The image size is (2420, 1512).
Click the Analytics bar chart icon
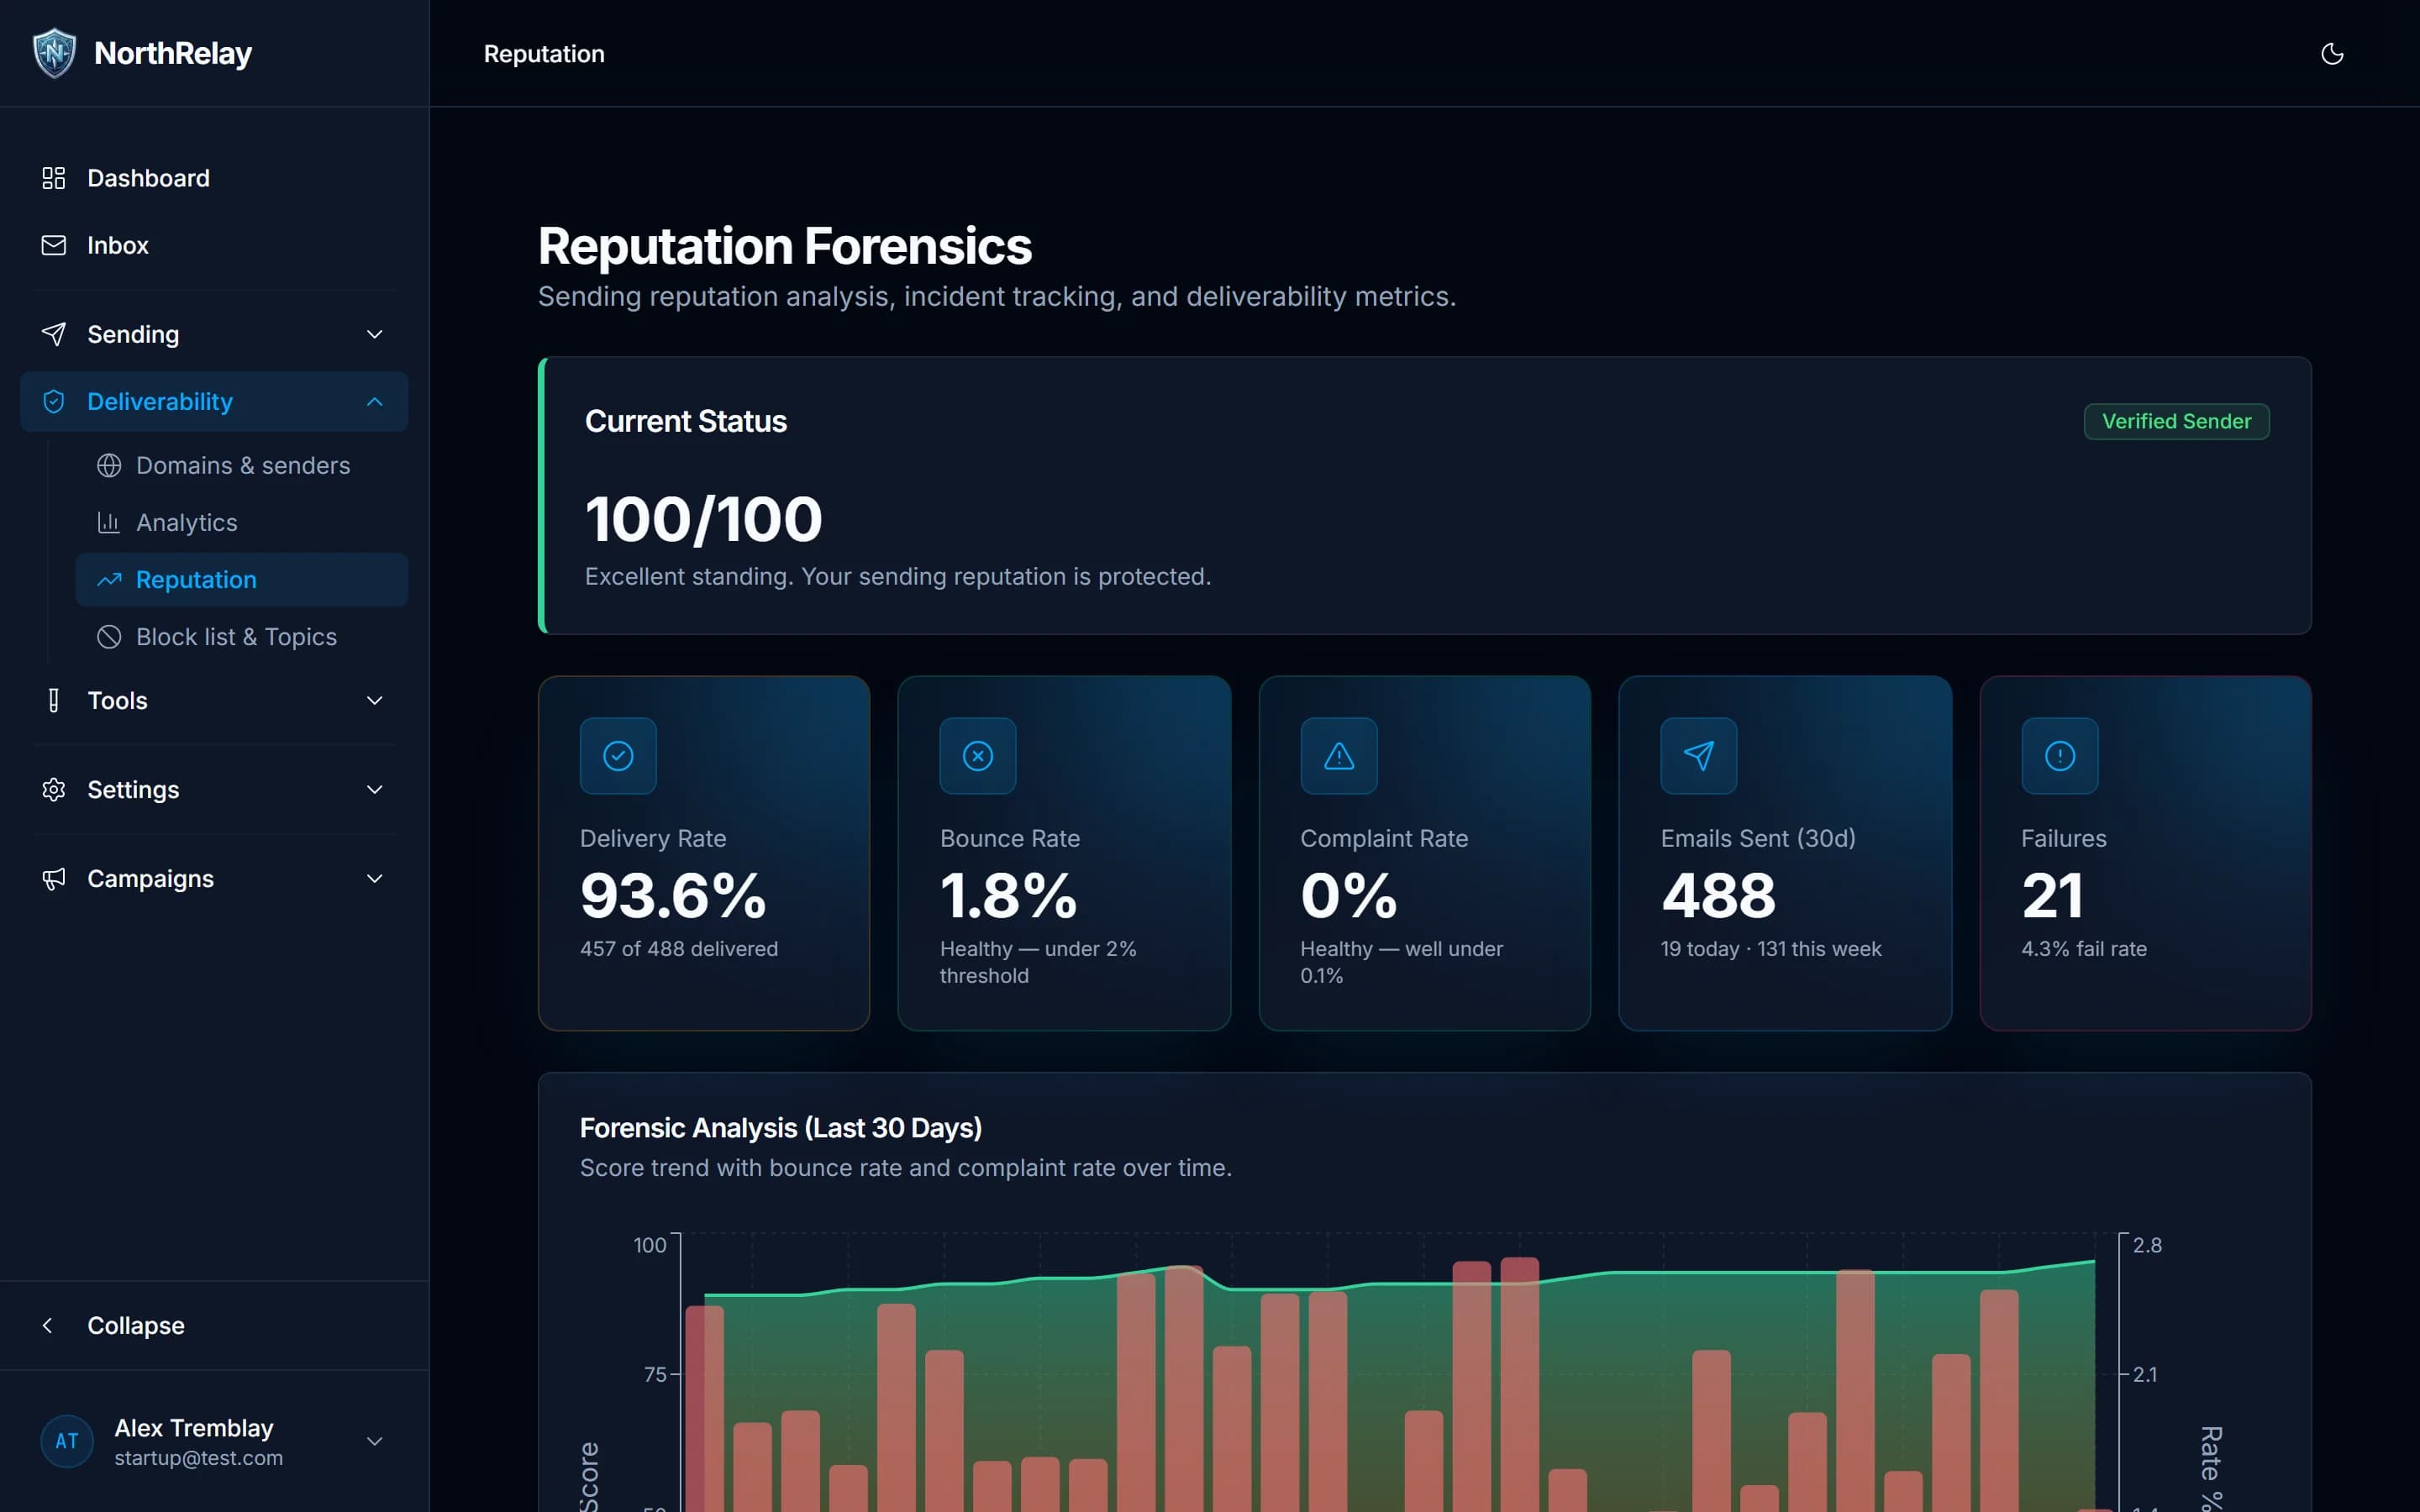tap(109, 522)
